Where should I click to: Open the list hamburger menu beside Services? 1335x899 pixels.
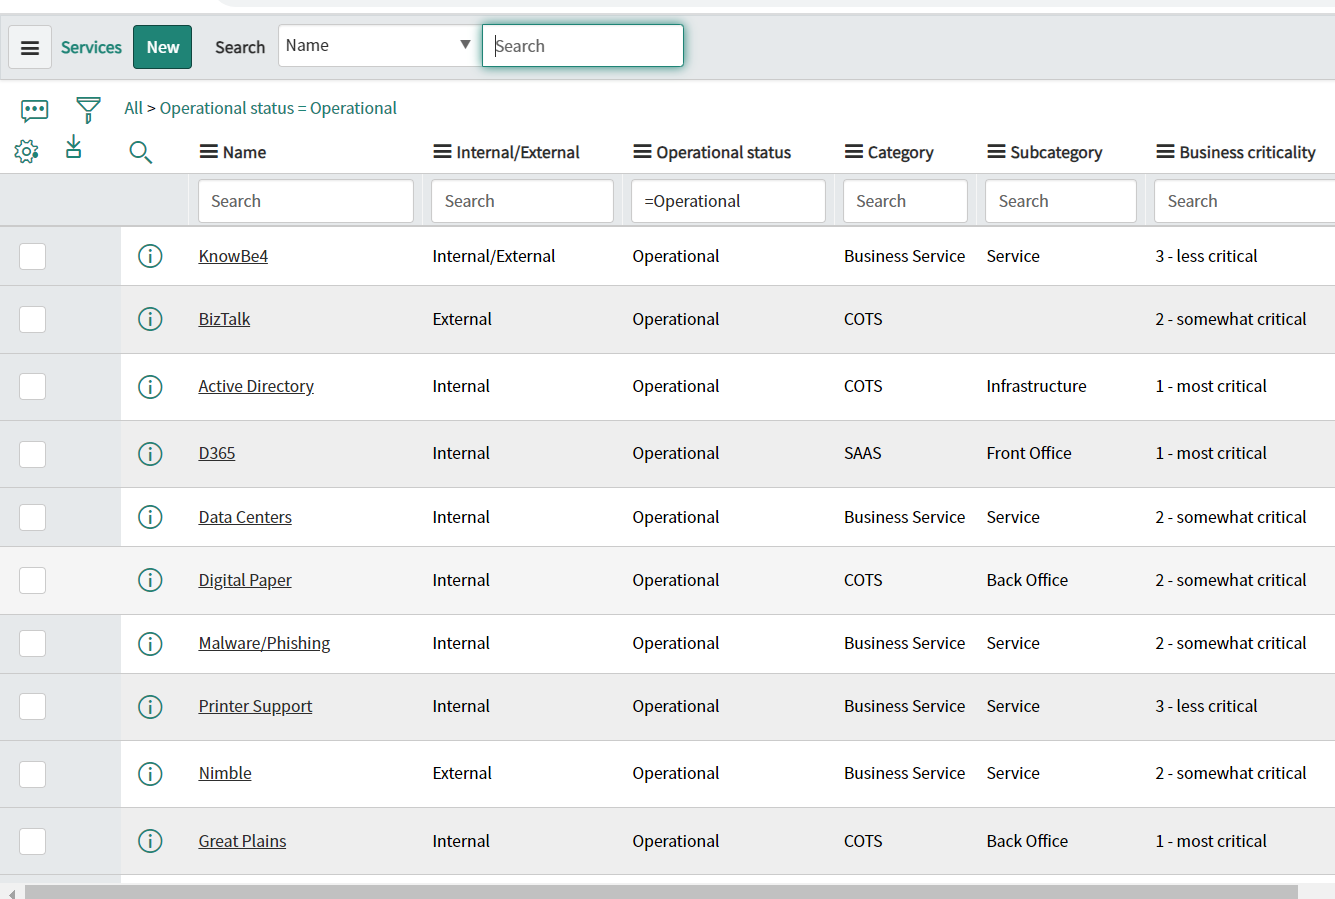[30, 47]
